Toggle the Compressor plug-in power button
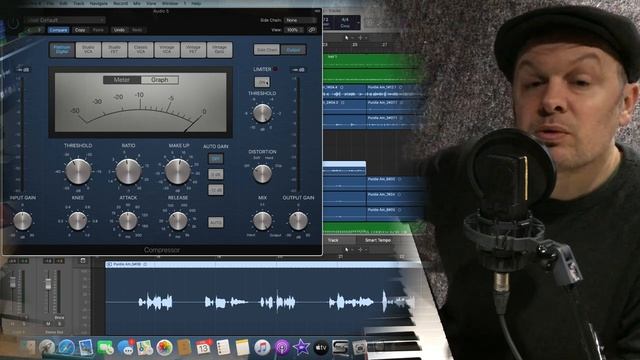 13,23
